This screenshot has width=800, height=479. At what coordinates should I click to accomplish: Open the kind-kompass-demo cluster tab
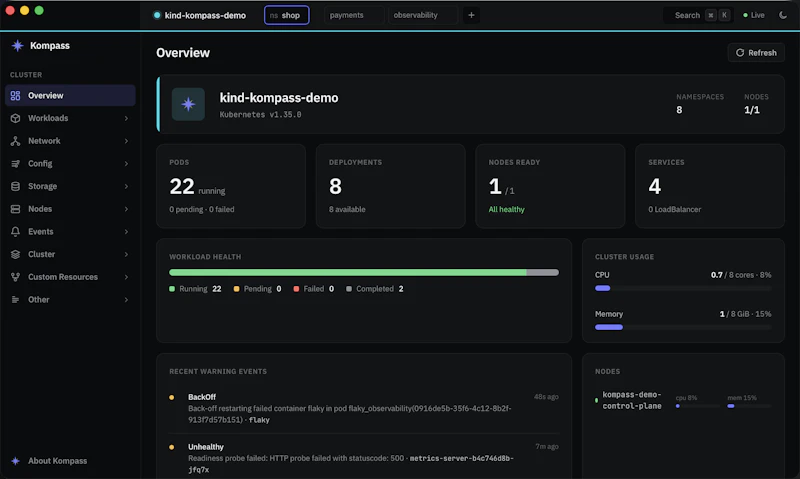click(200, 15)
